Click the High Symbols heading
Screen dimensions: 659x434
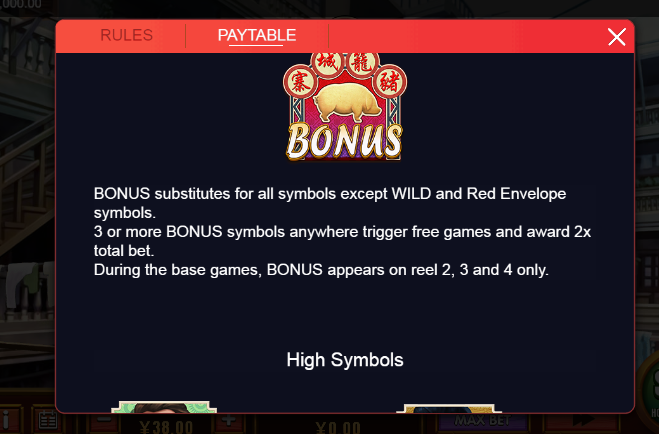[345, 360]
